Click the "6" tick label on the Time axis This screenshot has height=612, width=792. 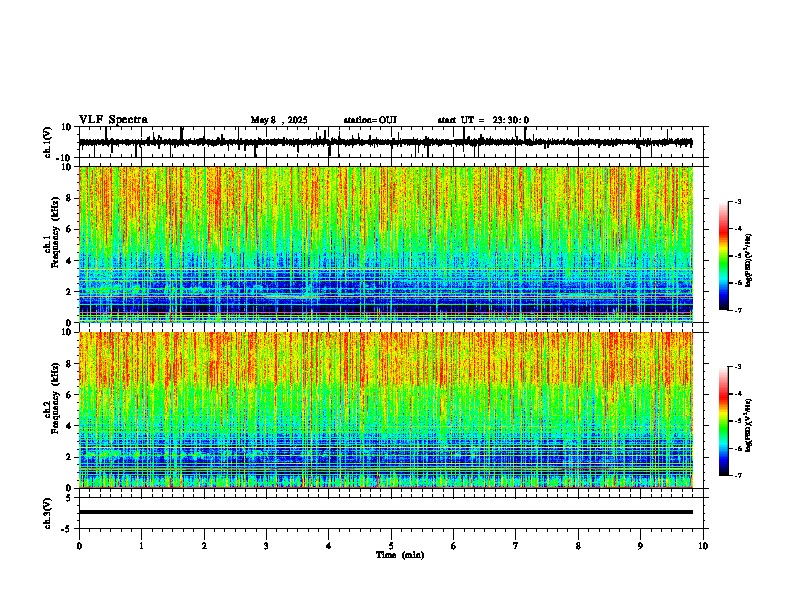pyautogui.click(x=454, y=546)
